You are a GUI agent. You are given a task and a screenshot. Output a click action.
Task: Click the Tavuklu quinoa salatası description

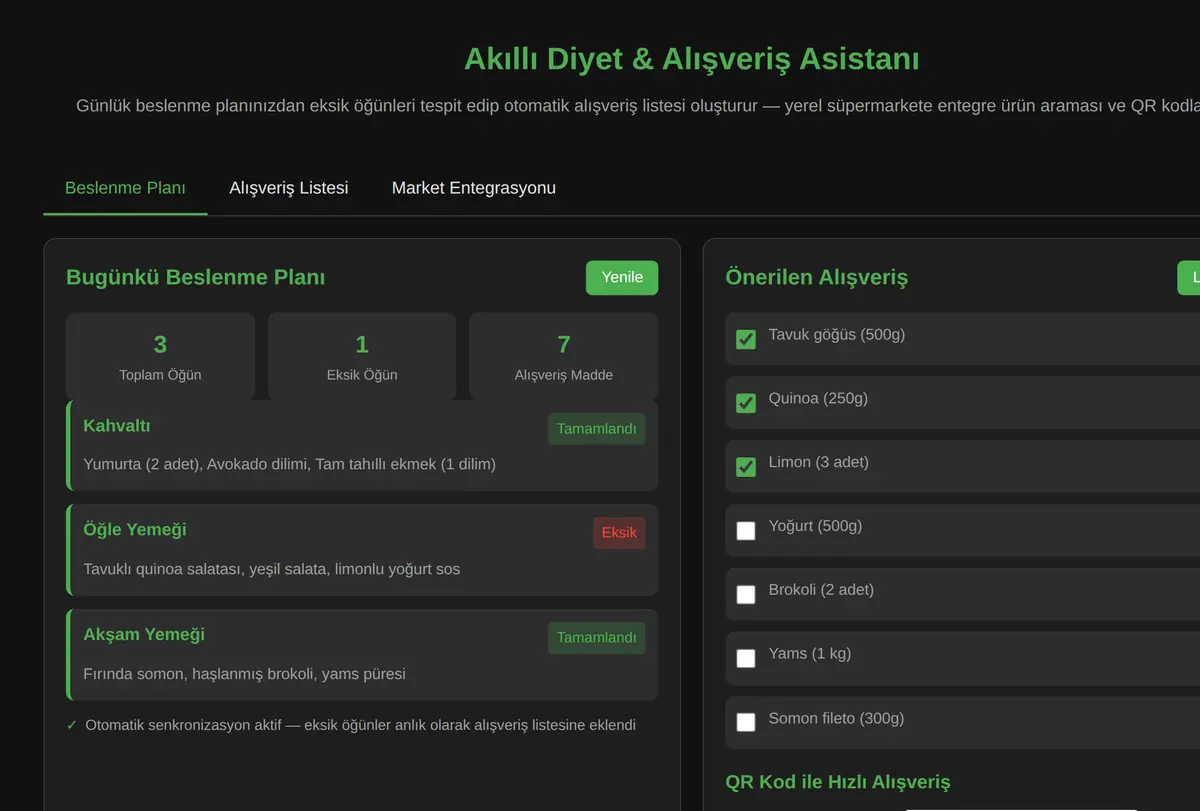click(272, 569)
